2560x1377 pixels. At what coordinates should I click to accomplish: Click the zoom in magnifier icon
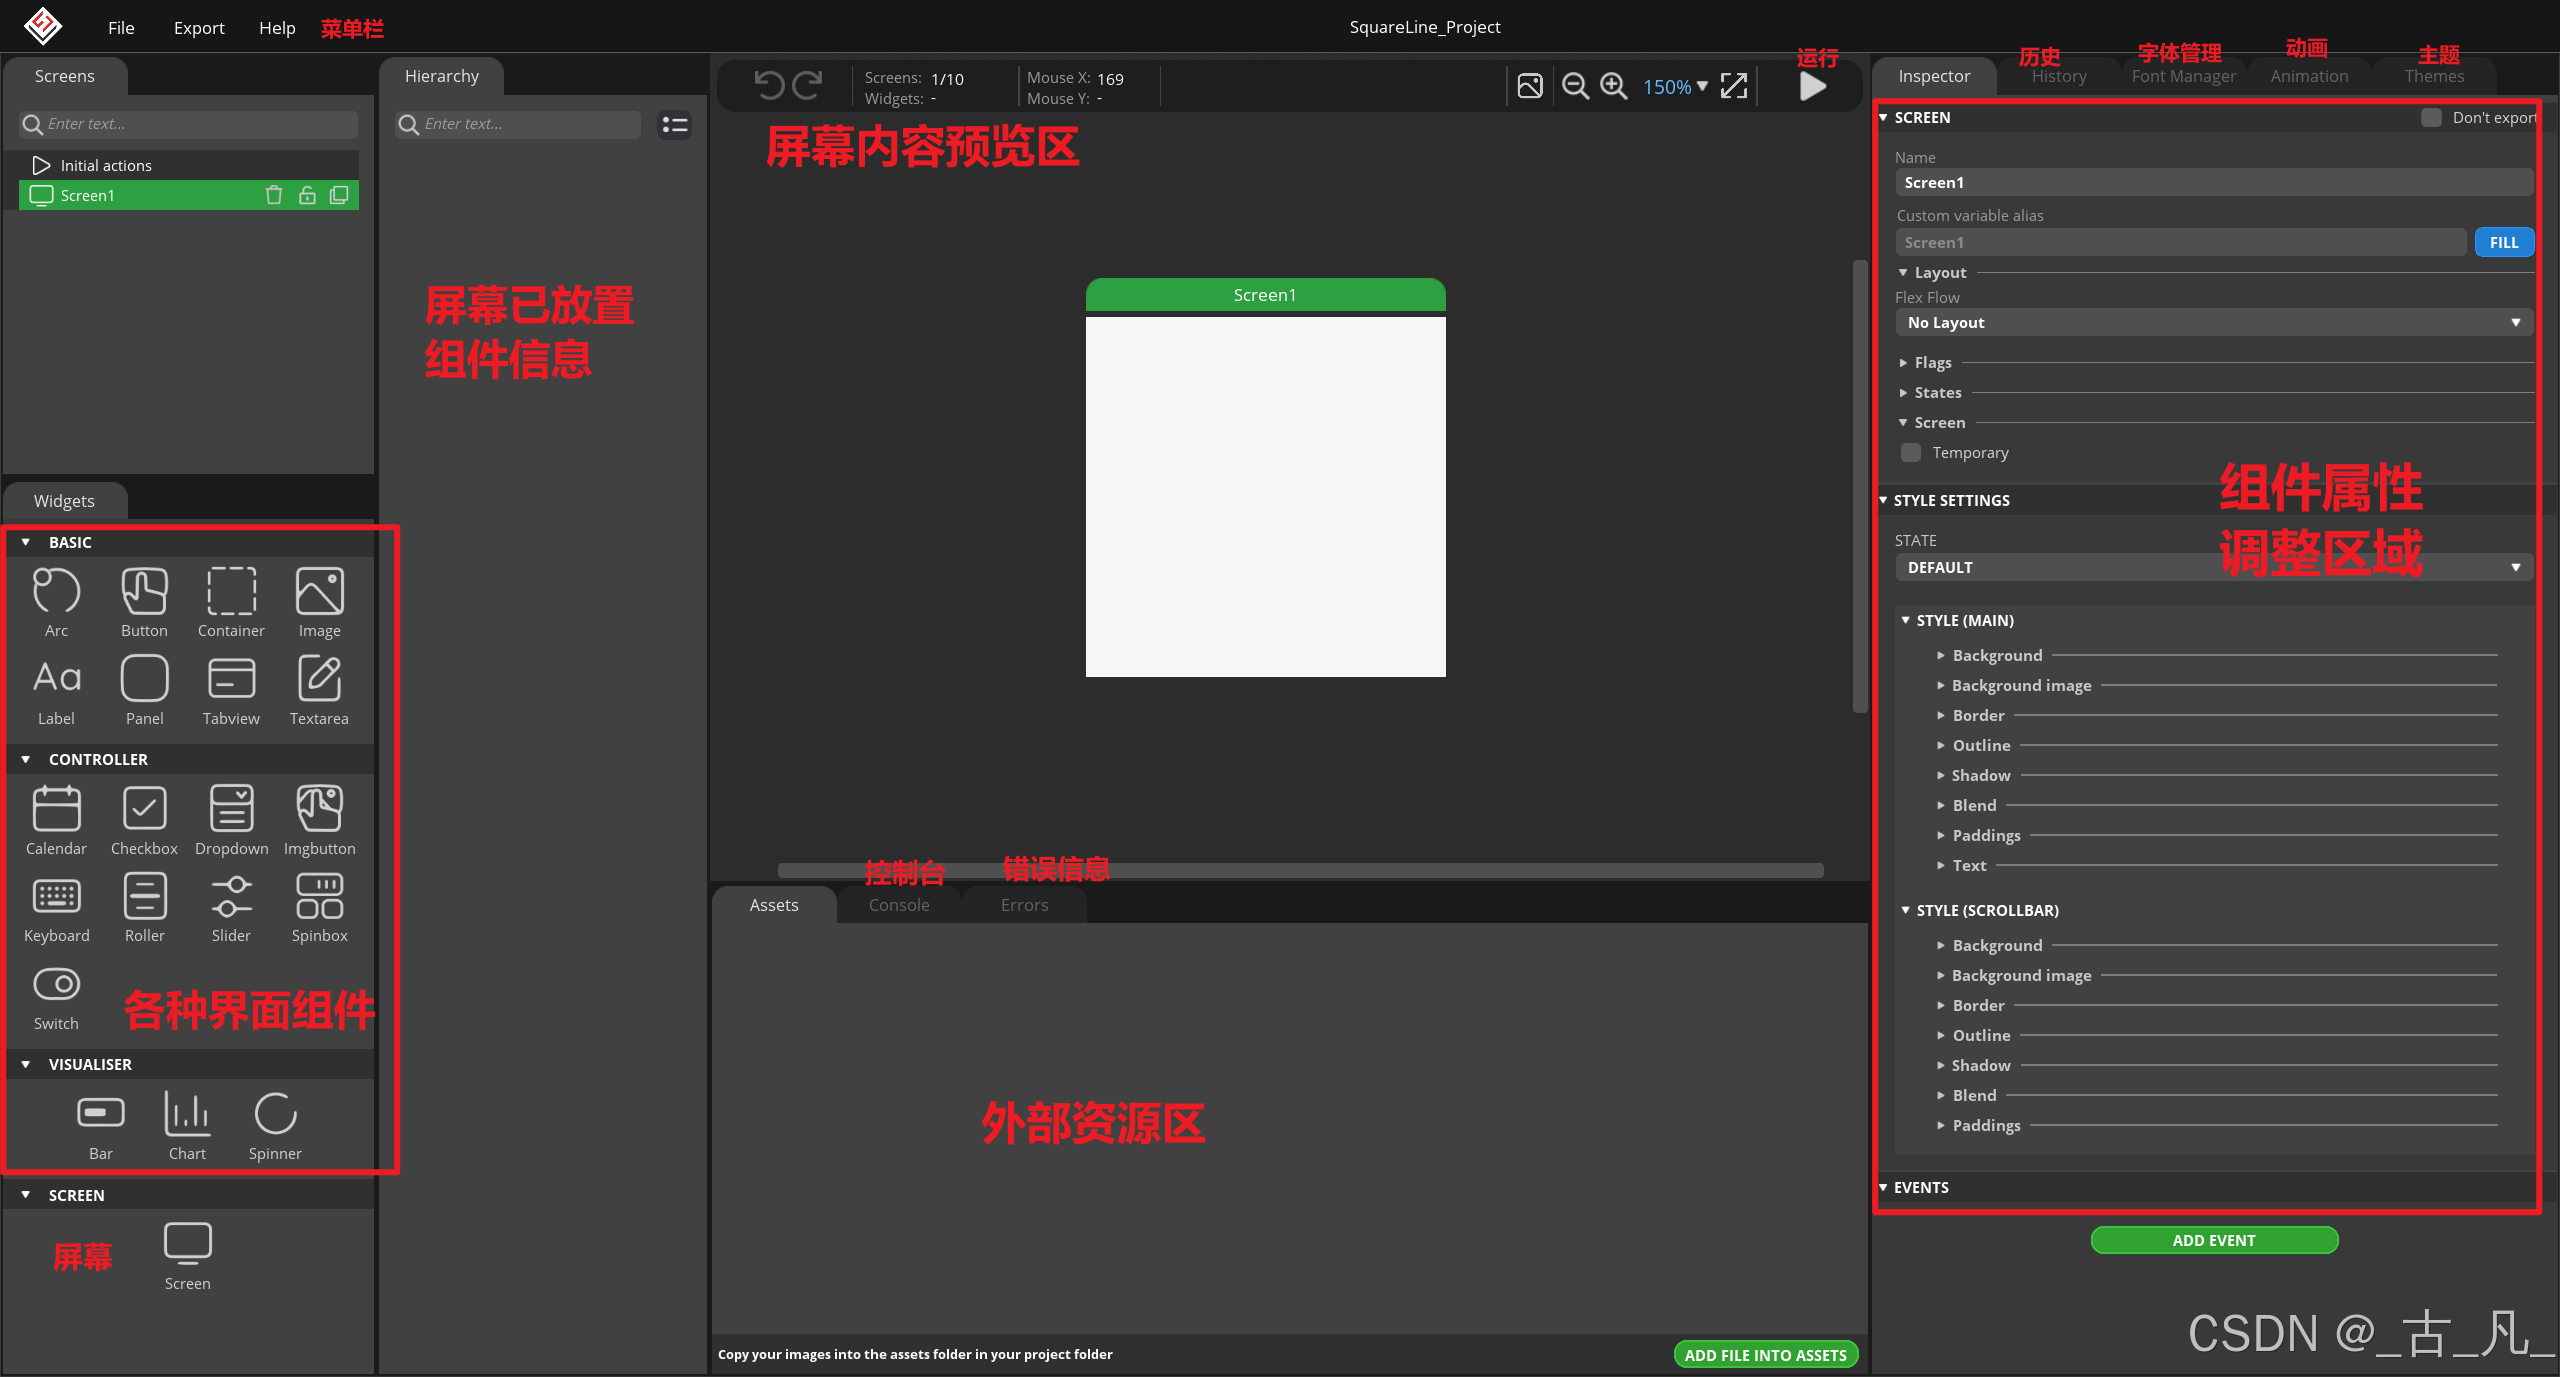[x=1613, y=86]
